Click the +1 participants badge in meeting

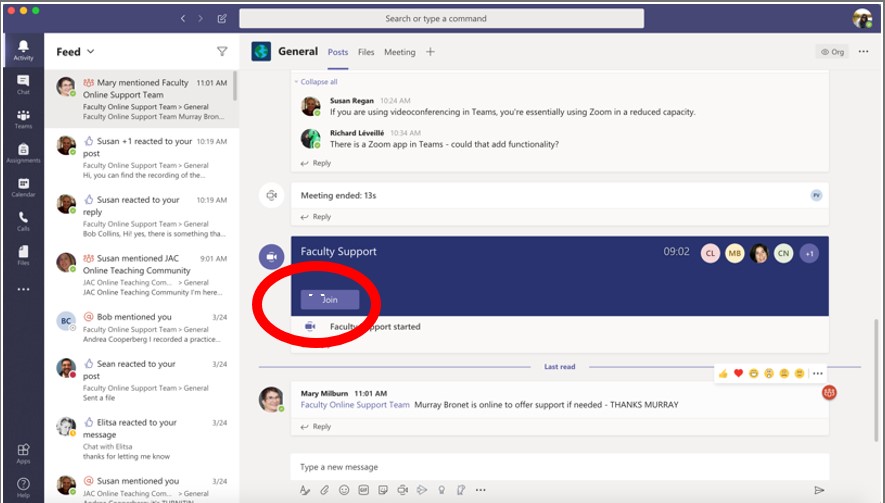(809, 253)
